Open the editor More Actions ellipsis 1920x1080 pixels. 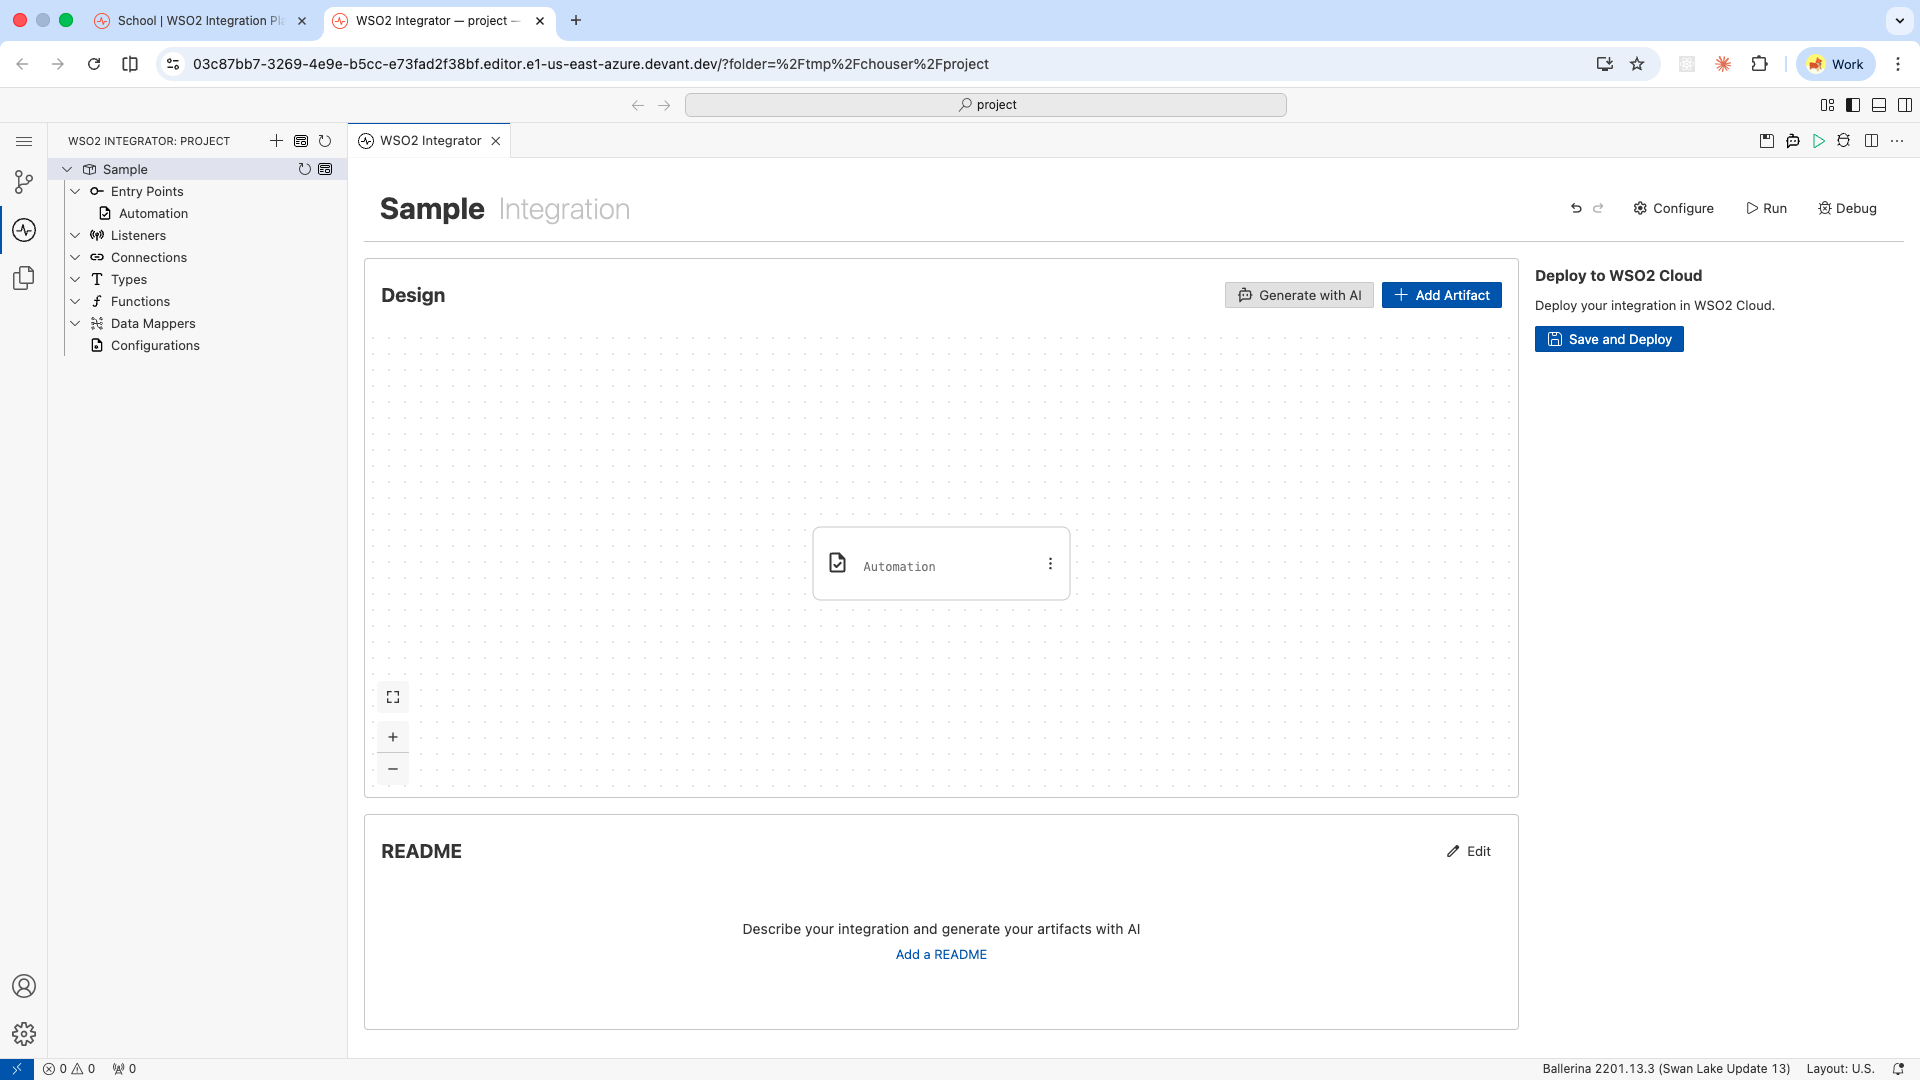pos(1897,141)
